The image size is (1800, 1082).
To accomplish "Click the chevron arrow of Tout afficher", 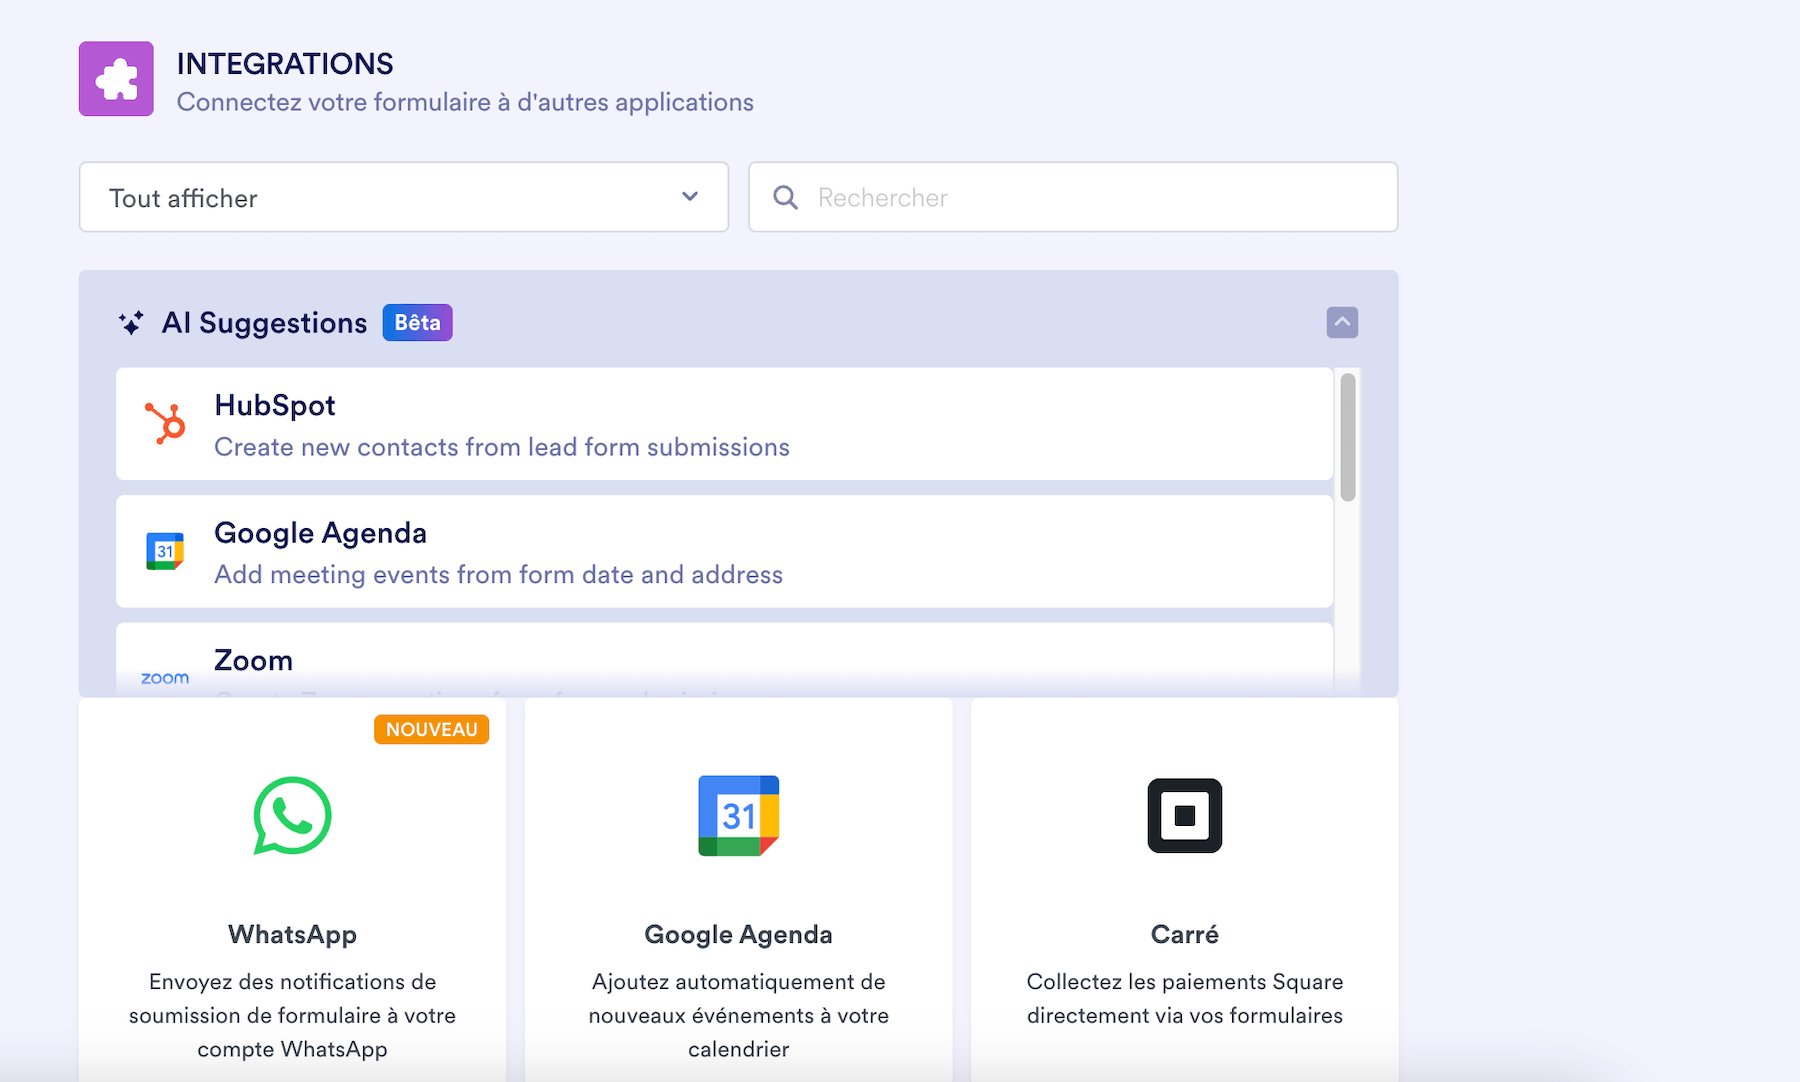I will [690, 197].
